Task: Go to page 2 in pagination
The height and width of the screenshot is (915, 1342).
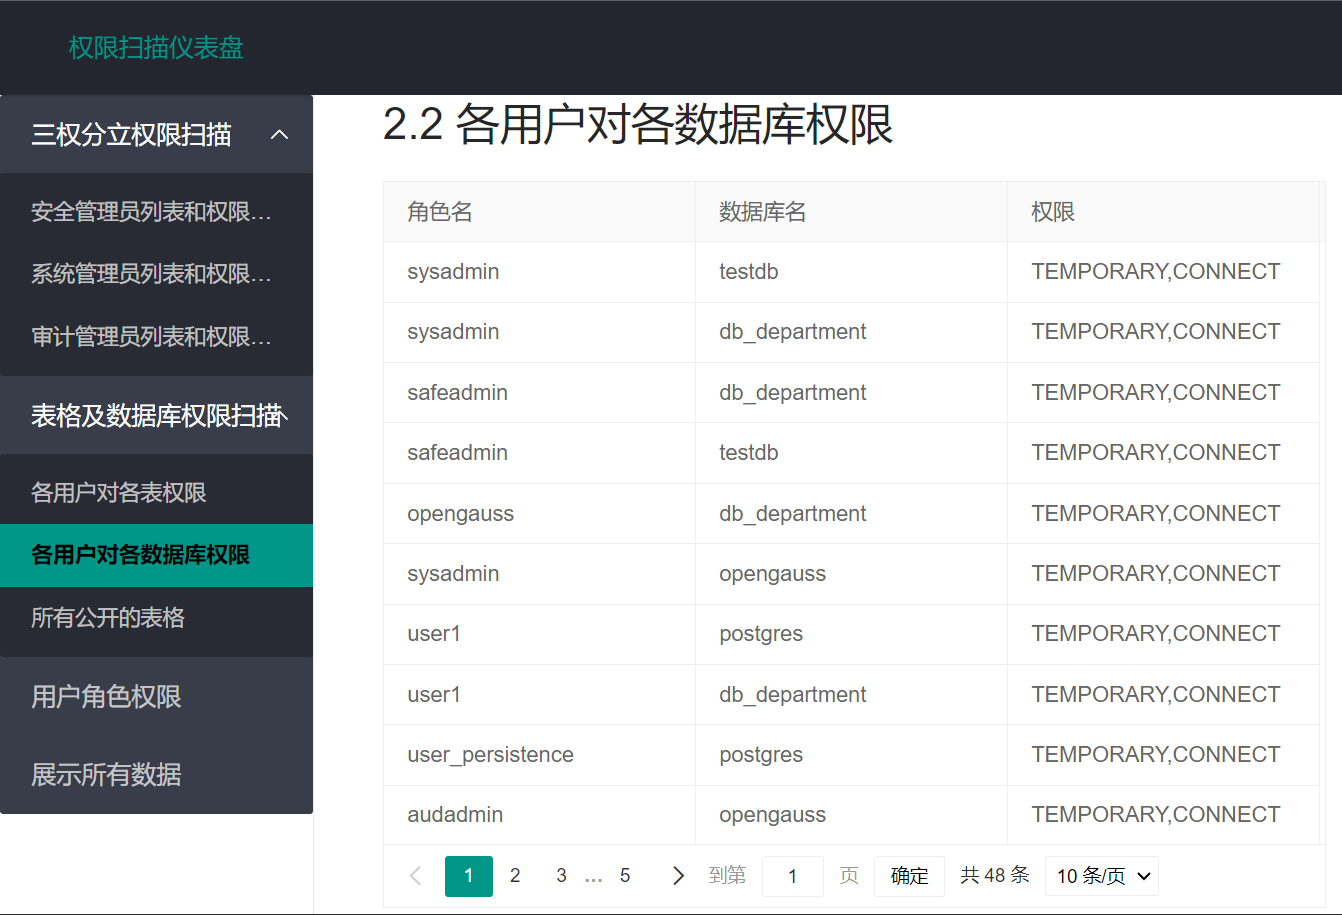Action: coord(515,876)
